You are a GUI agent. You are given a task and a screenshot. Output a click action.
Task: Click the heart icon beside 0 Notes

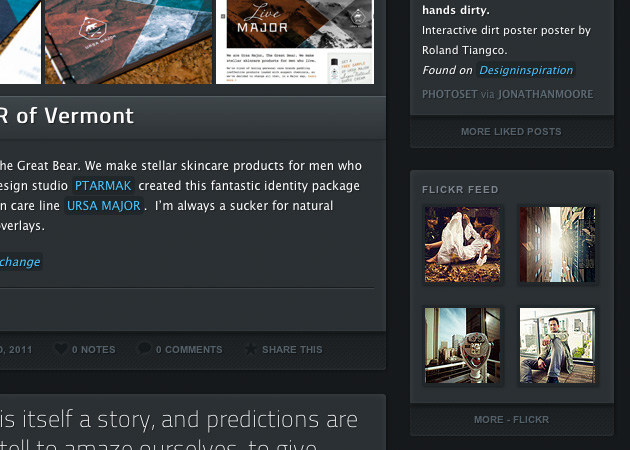pos(61,349)
